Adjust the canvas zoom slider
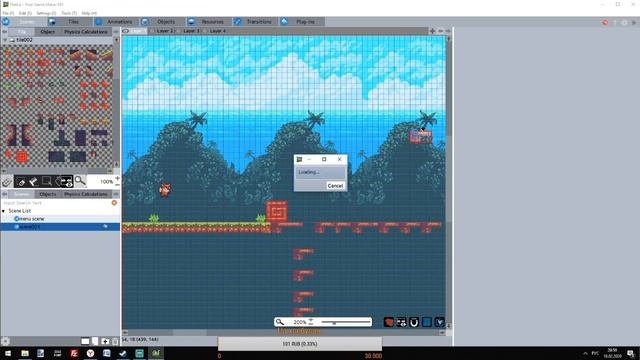Image resolution: width=640 pixels, height=360 pixels. pos(345,322)
